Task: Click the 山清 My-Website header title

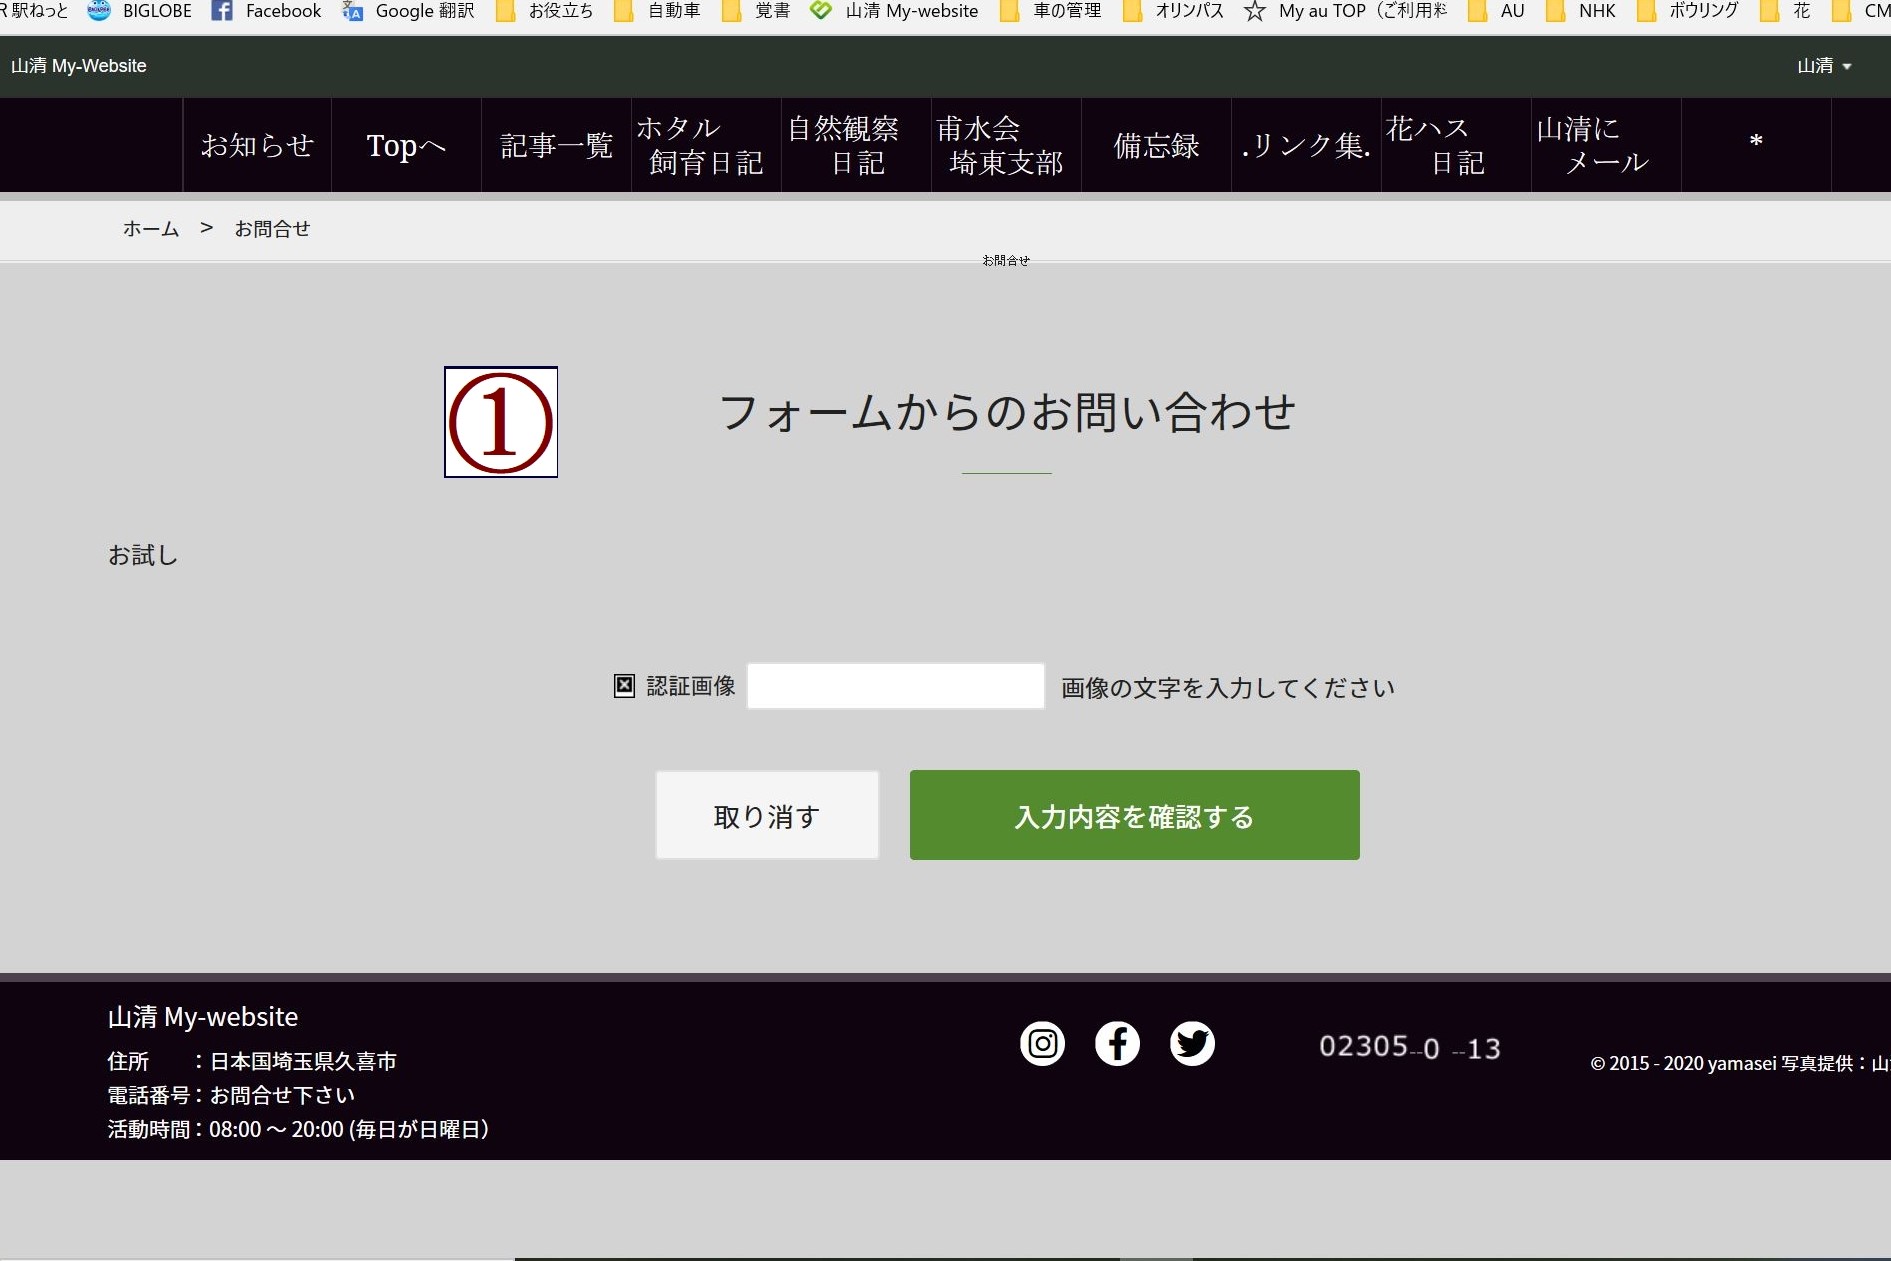Action: tap(79, 66)
